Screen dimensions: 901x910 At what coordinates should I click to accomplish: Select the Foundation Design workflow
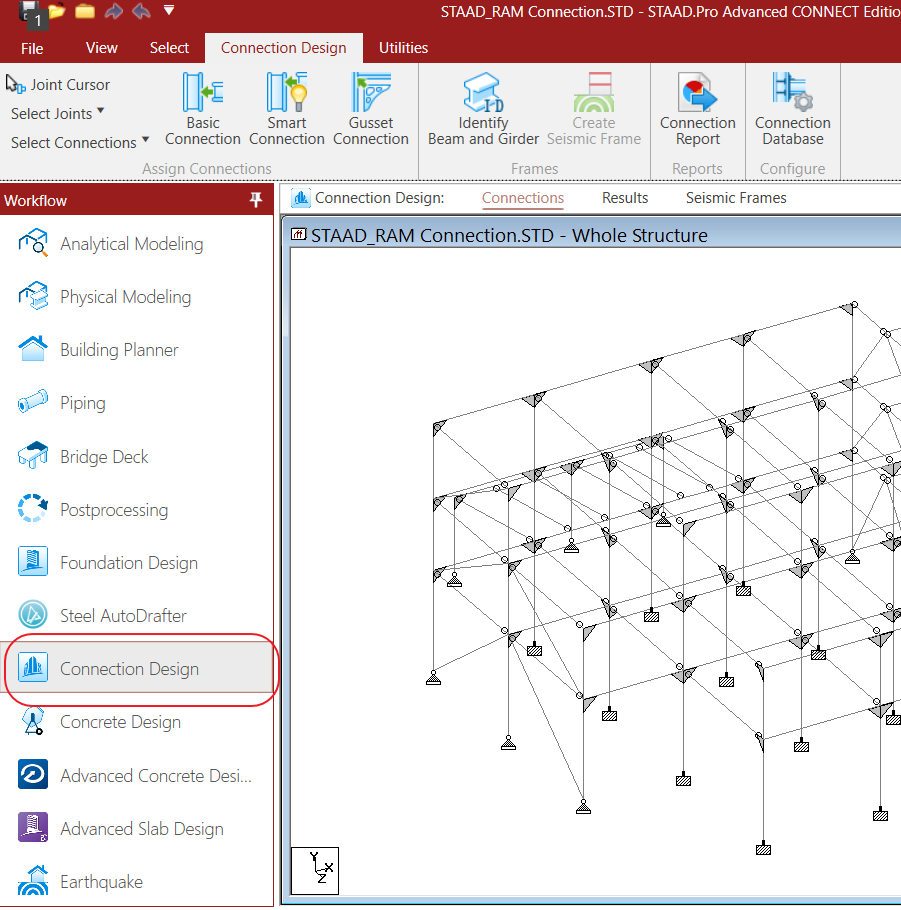coord(128,563)
